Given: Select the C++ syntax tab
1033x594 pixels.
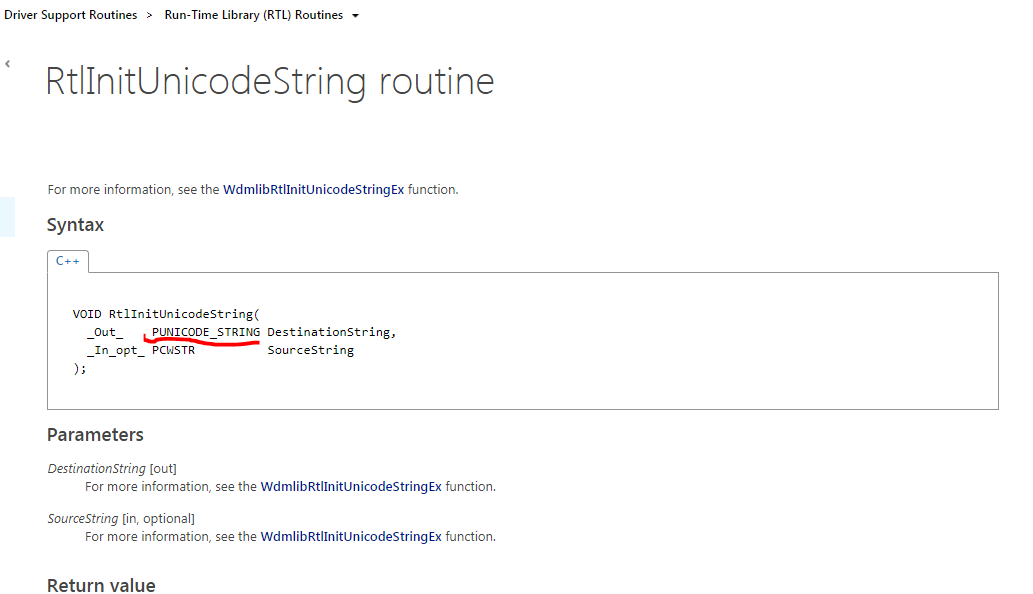Looking at the screenshot, I should (x=68, y=261).
